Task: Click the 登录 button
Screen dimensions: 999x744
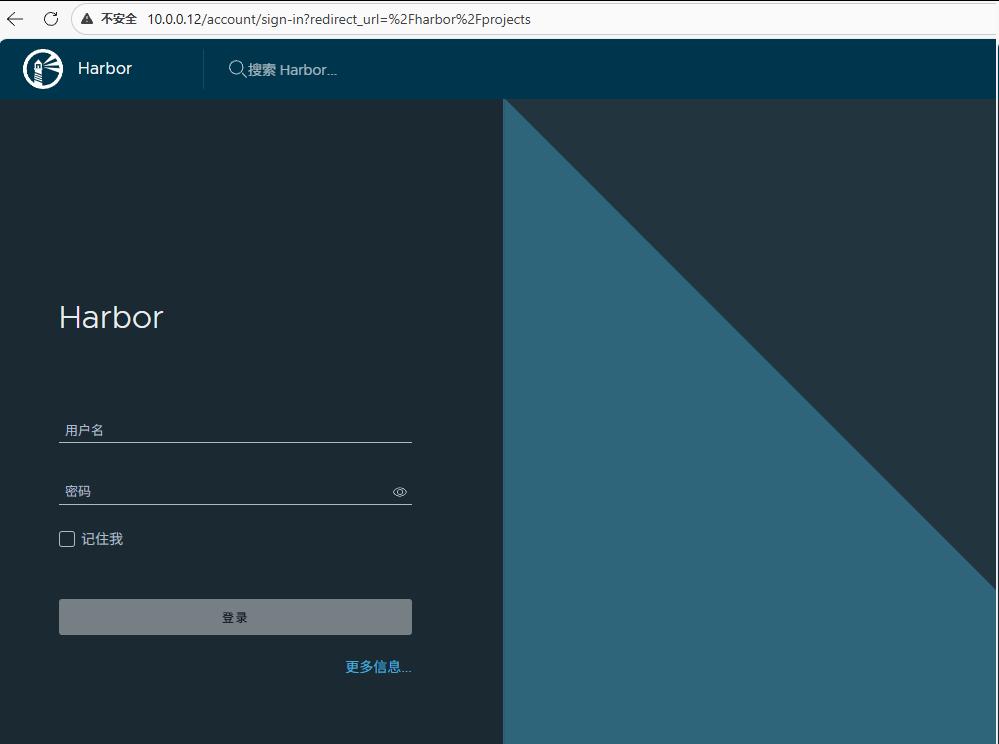Action: [235, 617]
